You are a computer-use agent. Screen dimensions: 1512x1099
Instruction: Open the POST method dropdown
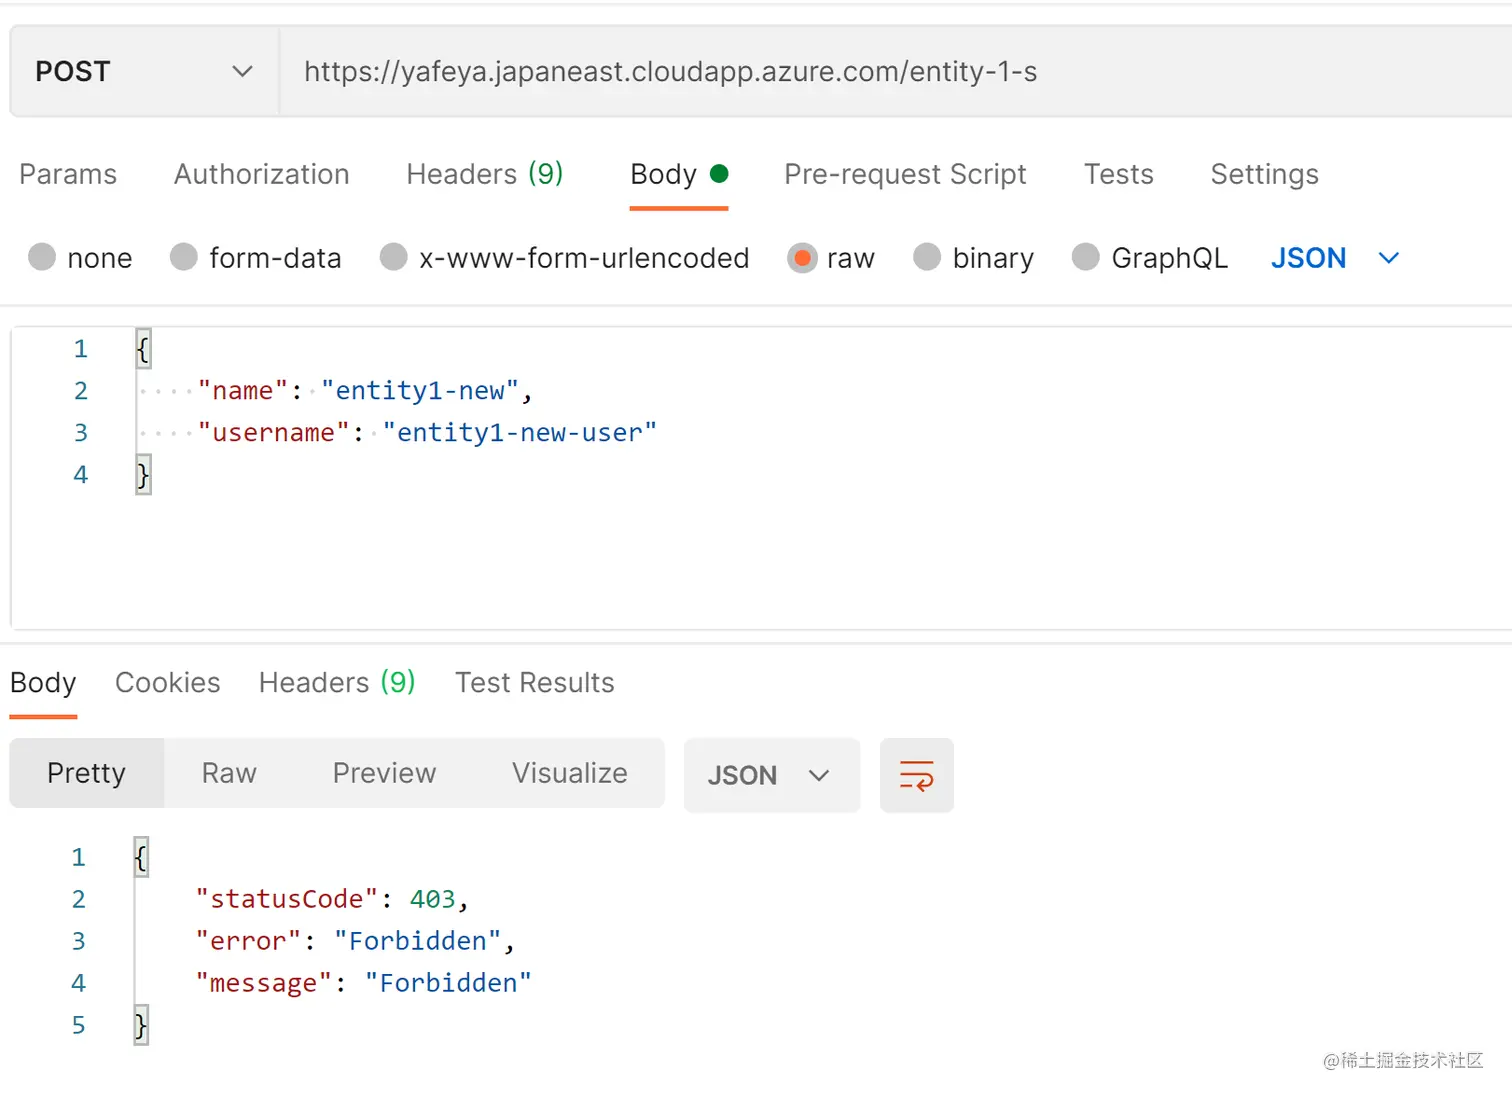[144, 72]
